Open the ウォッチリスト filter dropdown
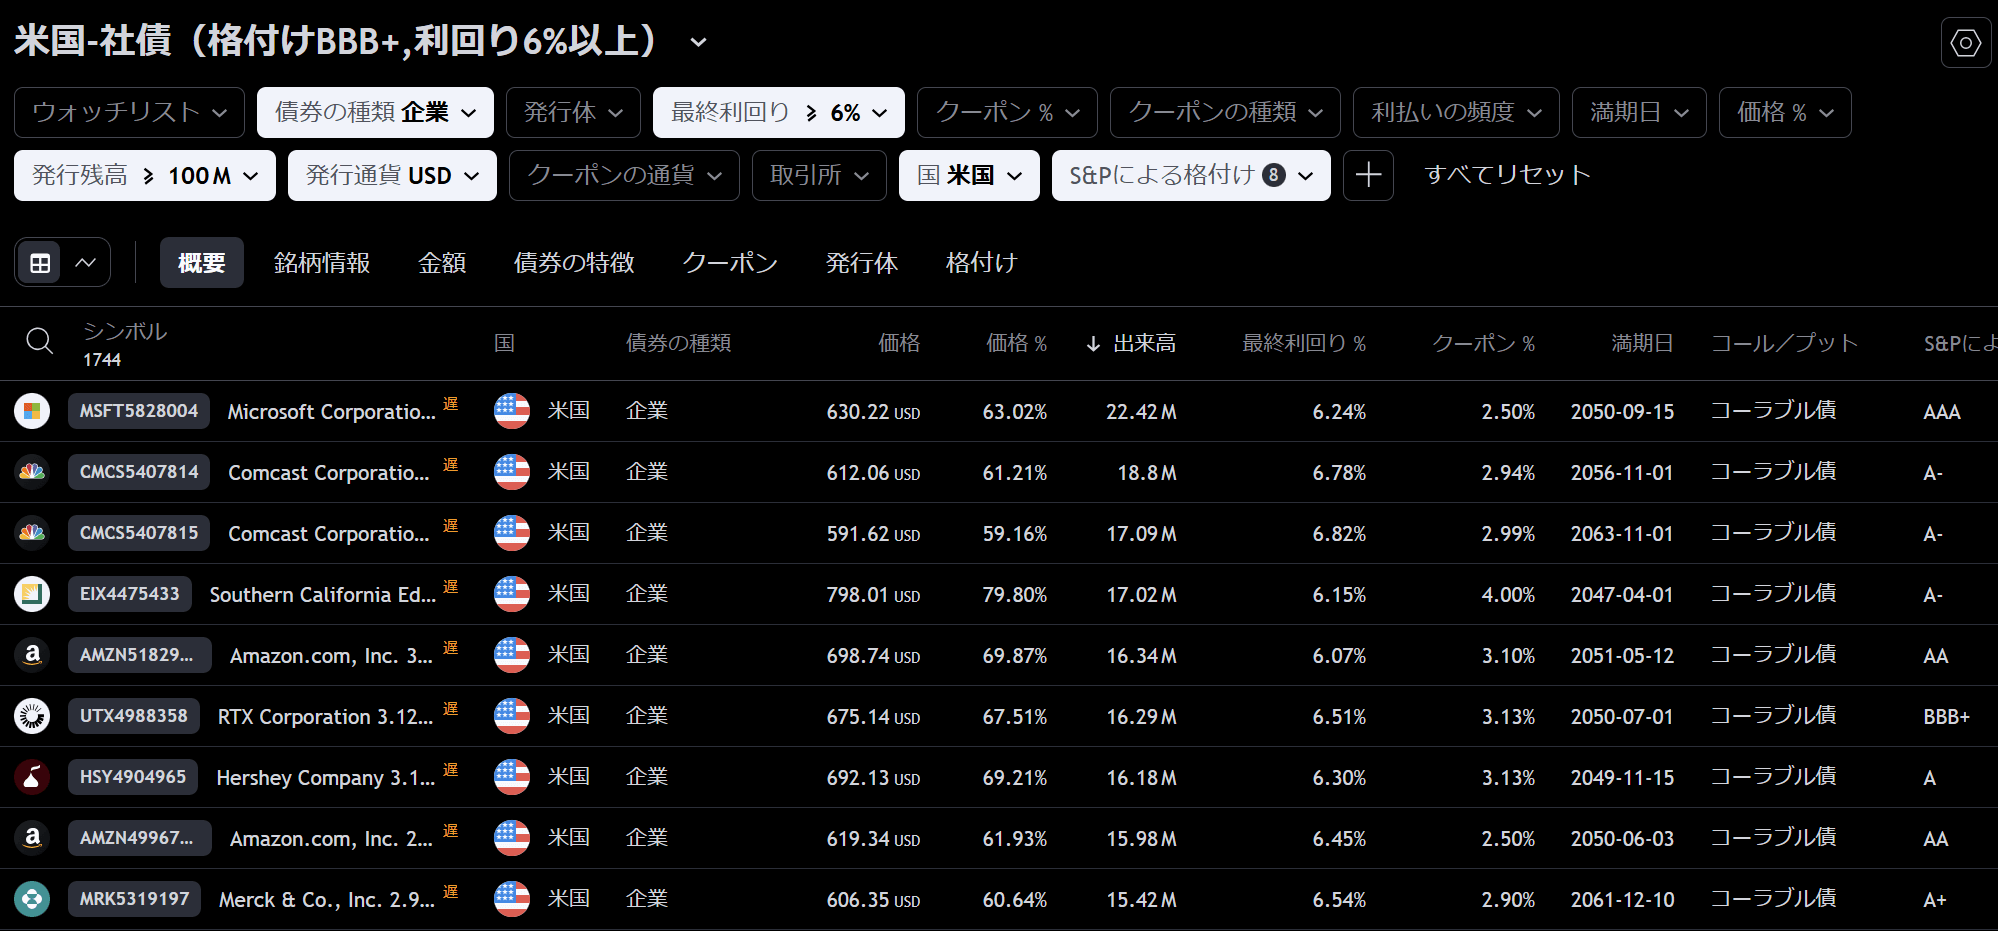This screenshot has height=931, width=1998. coord(129,112)
